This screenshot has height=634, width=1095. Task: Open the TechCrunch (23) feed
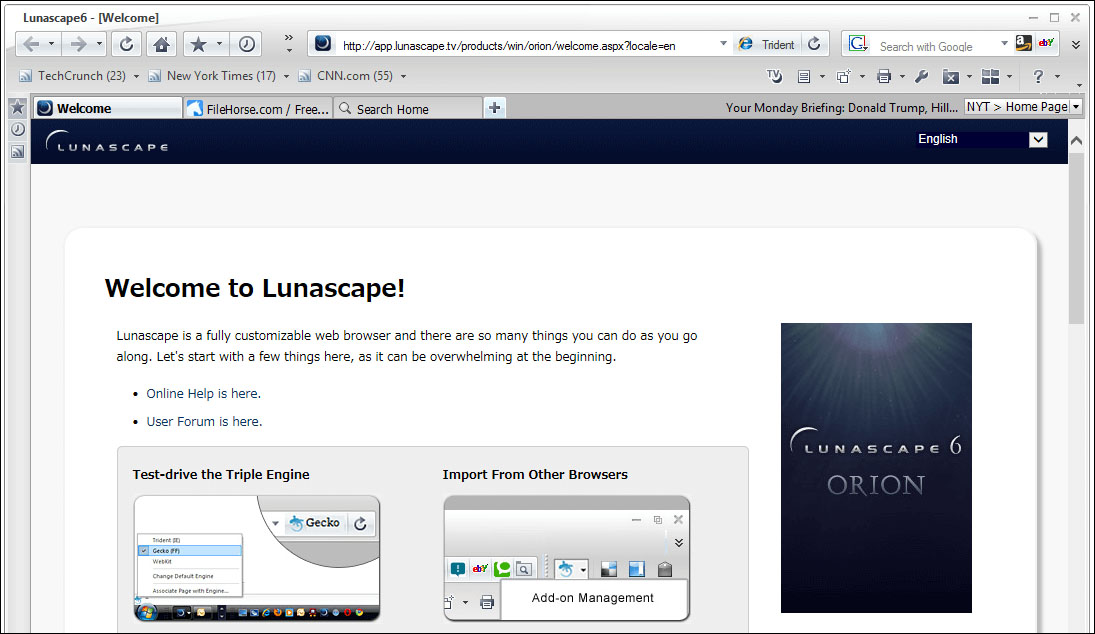pyautogui.click(x=73, y=76)
